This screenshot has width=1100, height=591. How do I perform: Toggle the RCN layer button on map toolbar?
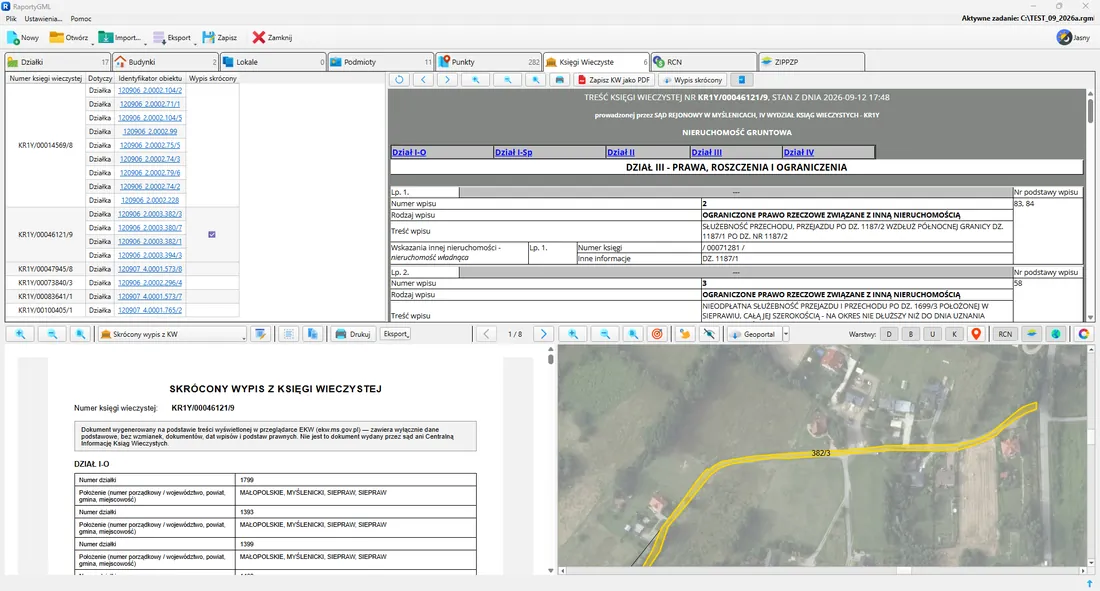(1005, 334)
